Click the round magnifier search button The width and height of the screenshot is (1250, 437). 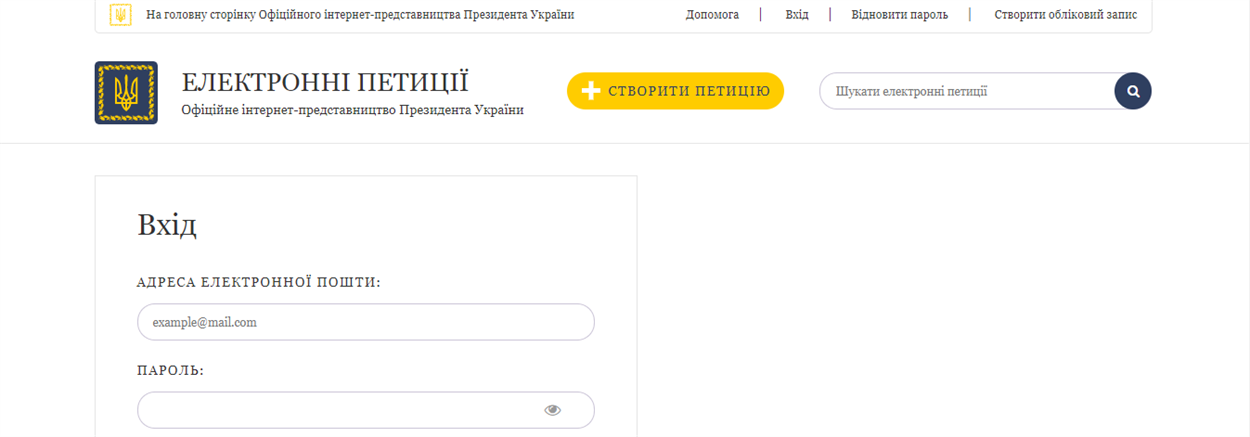pyautogui.click(x=1133, y=91)
